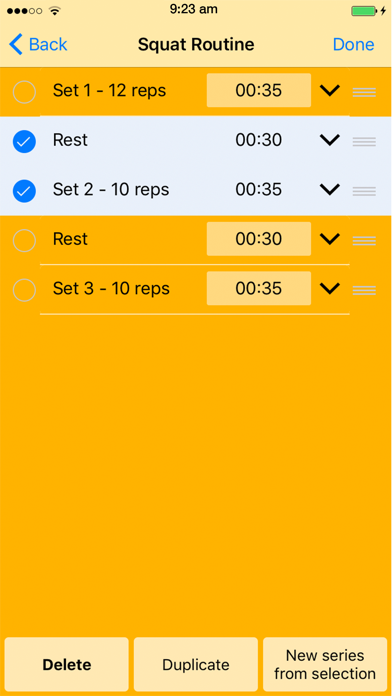Select the Set 3 - 10 reps circle
Viewport: 392px width, 696px height.
coord(24,290)
